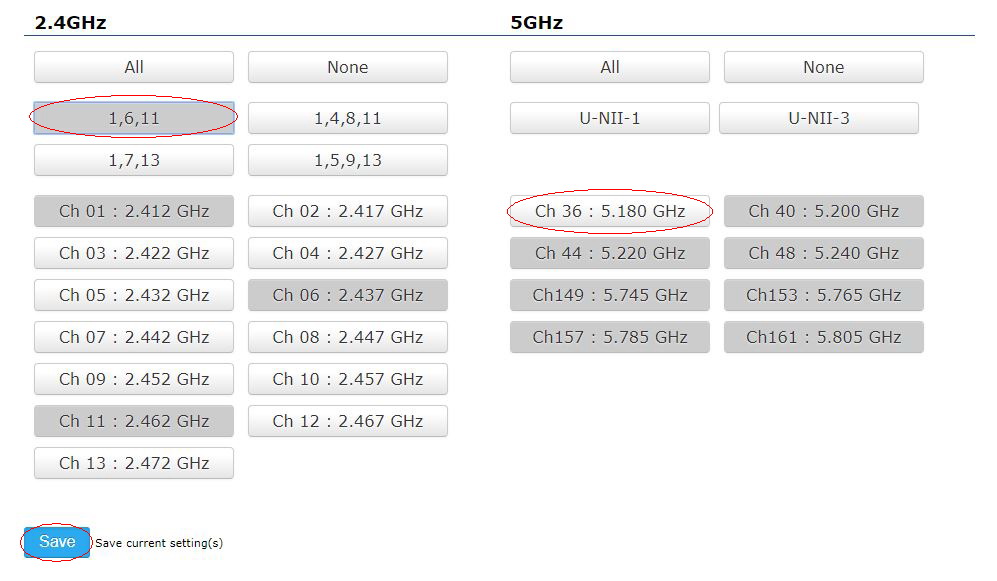Toggle Ch 06 : 2.437 GHz
The image size is (997, 581).
coord(348,295)
